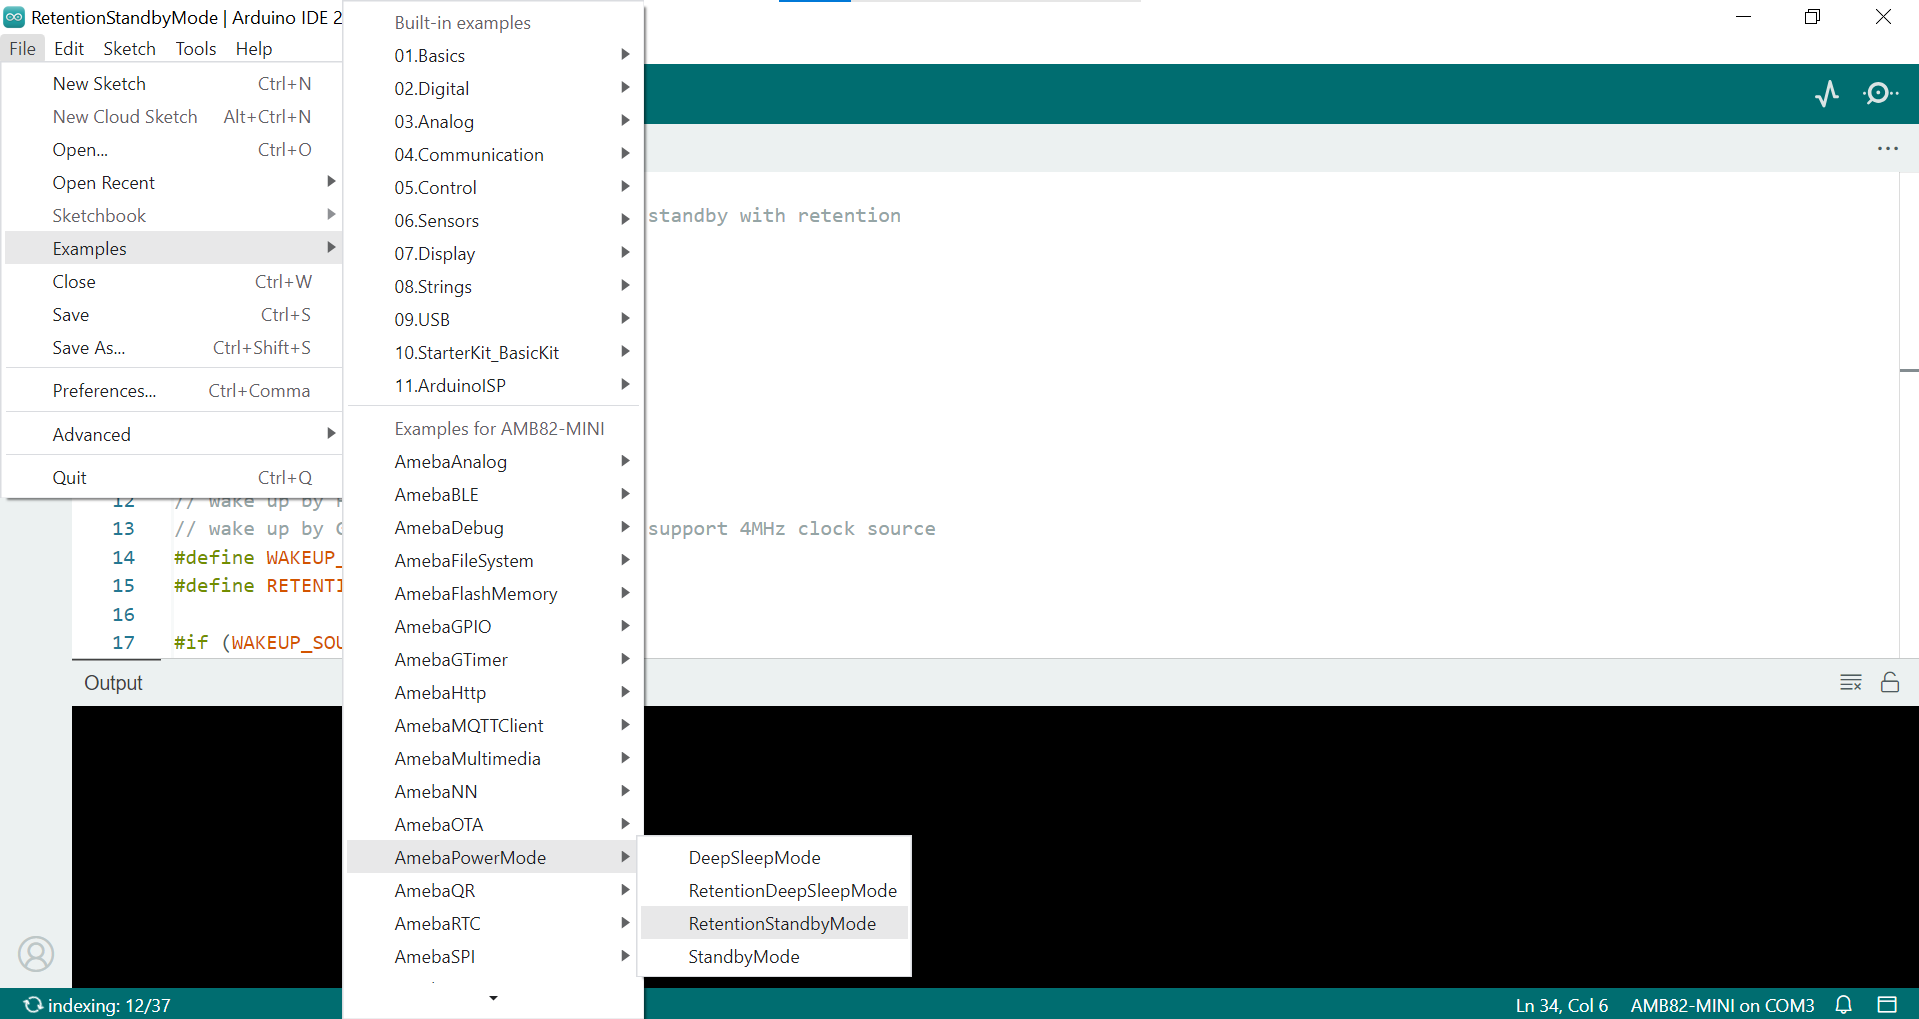Open the Tools menu in menu bar
Image resolution: width=1919 pixels, height=1019 pixels.
(195, 48)
